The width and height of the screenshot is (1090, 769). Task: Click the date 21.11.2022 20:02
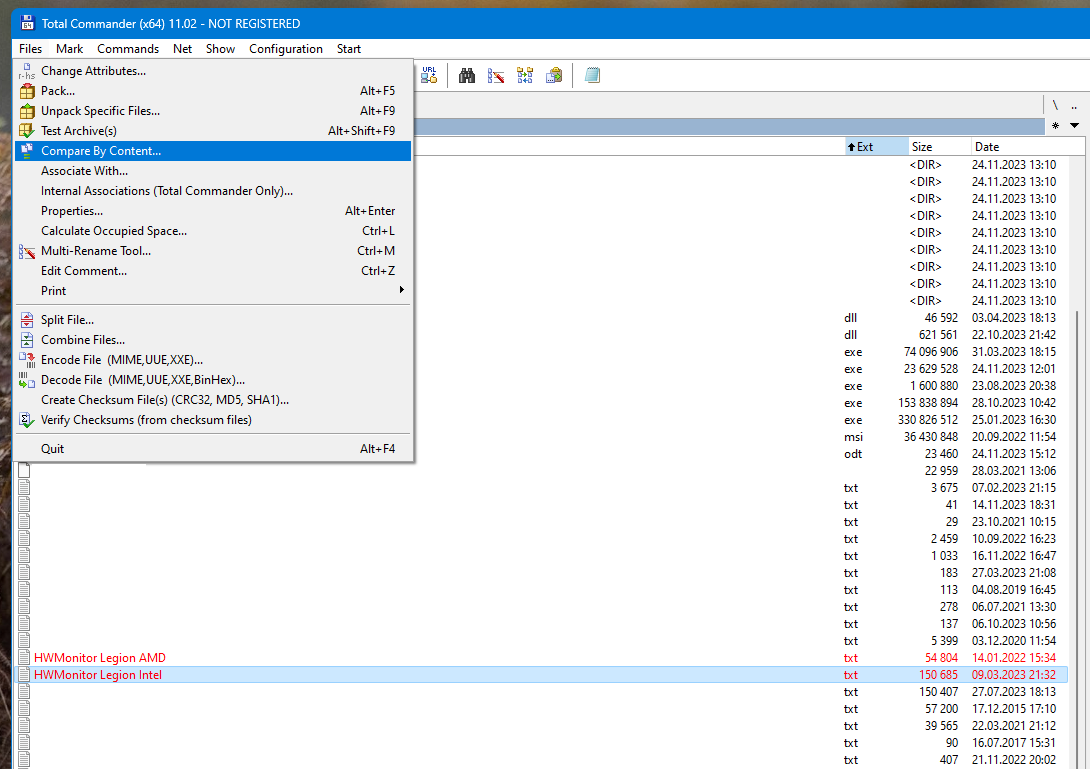(1014, 760)
